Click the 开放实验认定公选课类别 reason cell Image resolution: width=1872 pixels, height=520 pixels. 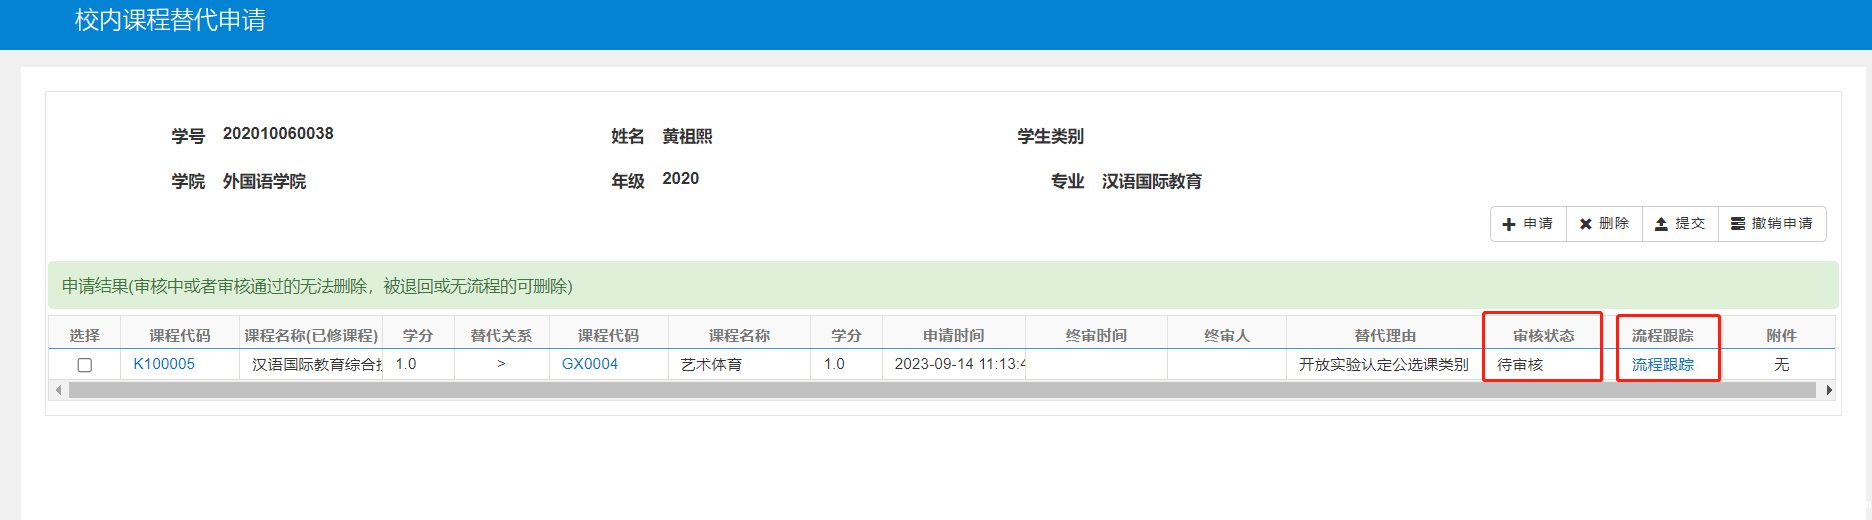1383,365
